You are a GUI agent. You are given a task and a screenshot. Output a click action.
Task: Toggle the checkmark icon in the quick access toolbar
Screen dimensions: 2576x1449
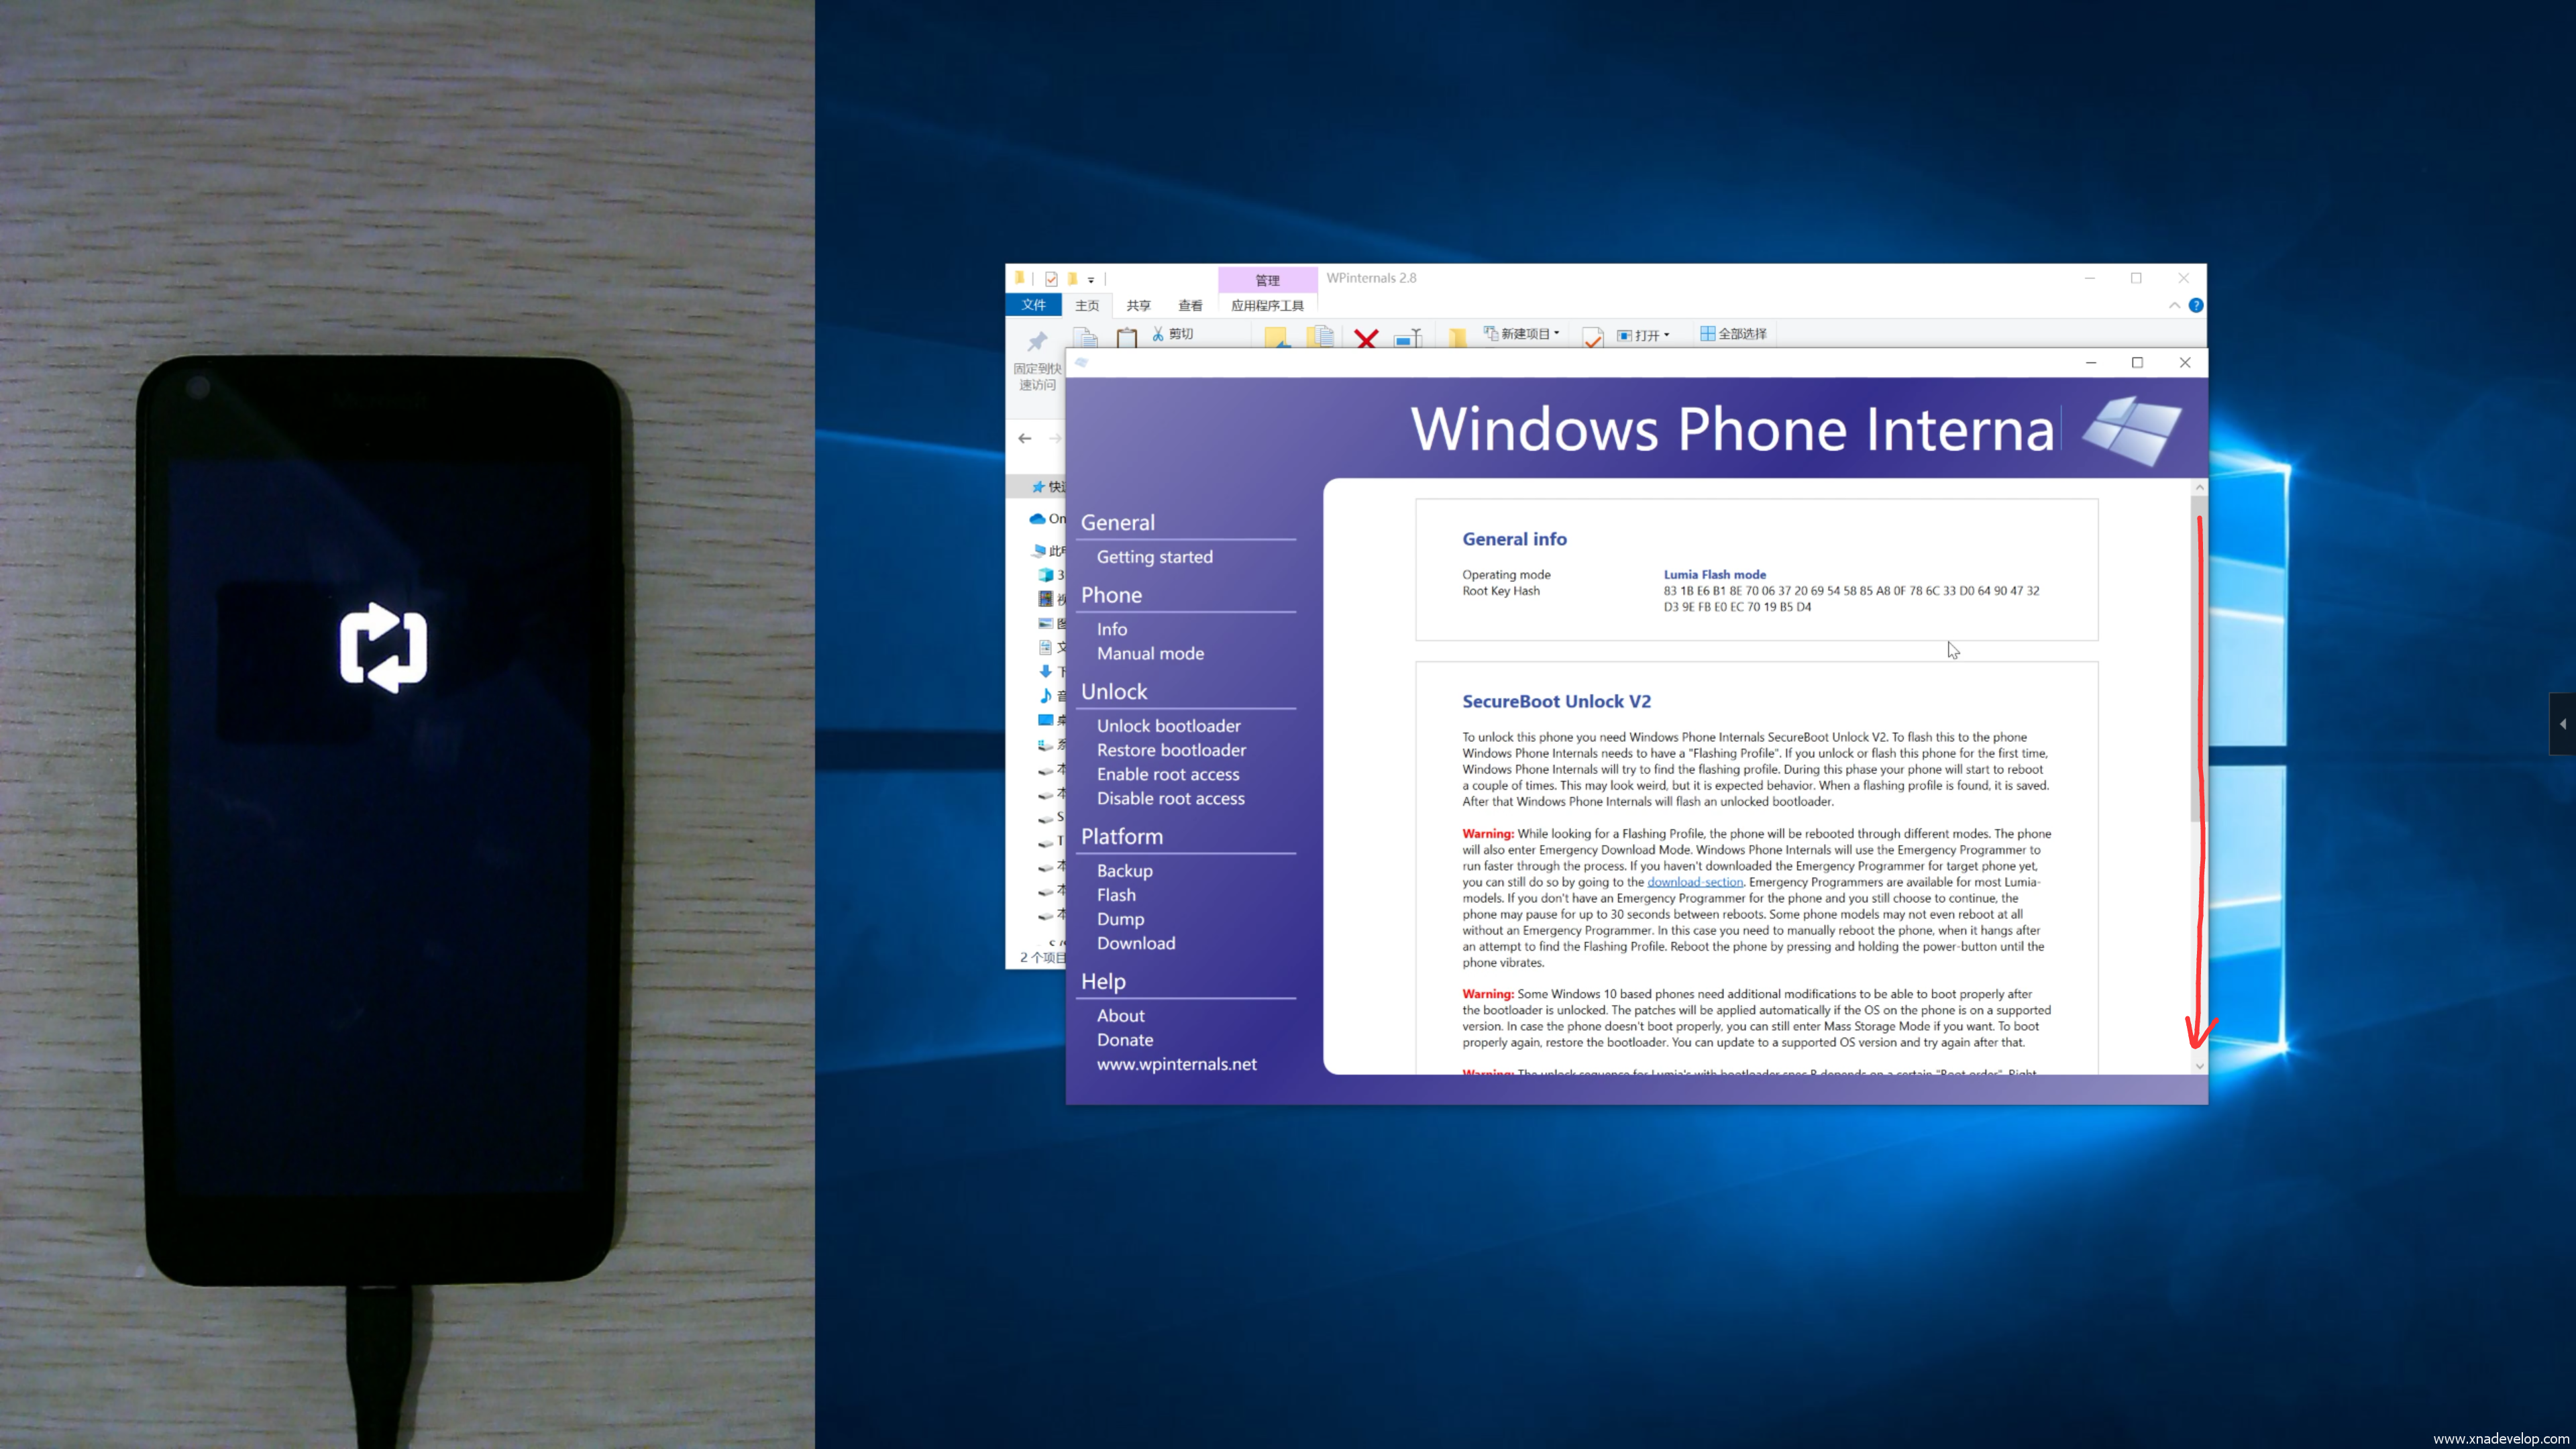click(1051, 279)
